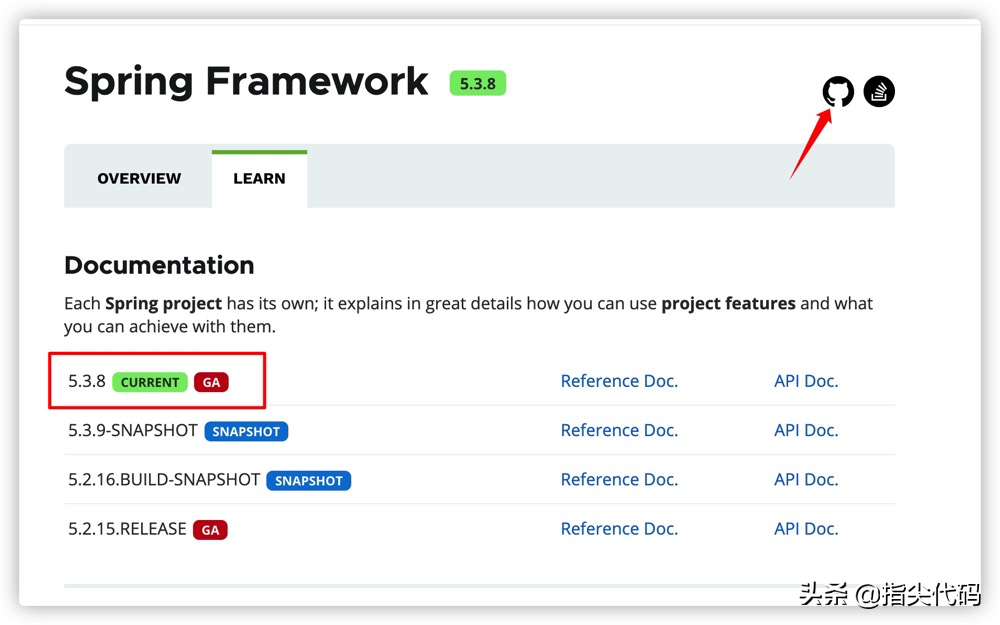Open the GitHub repository icon
This screenshot has width=1000, height=625.
[838, 92]
